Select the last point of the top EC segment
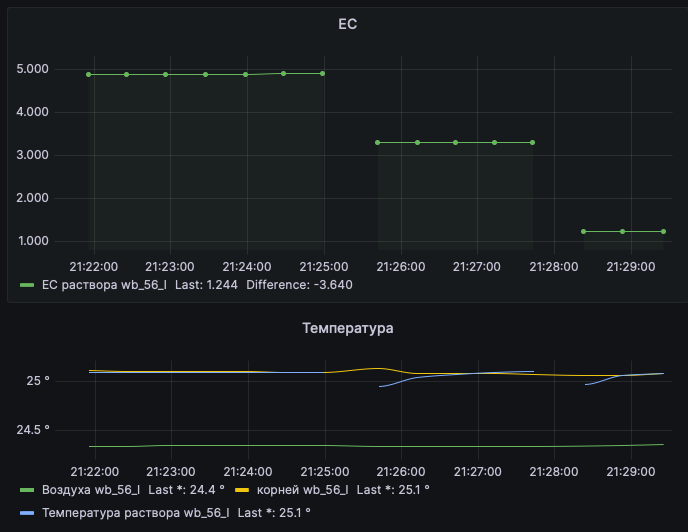This screenshot has height=532, width=688. (322, 73)
